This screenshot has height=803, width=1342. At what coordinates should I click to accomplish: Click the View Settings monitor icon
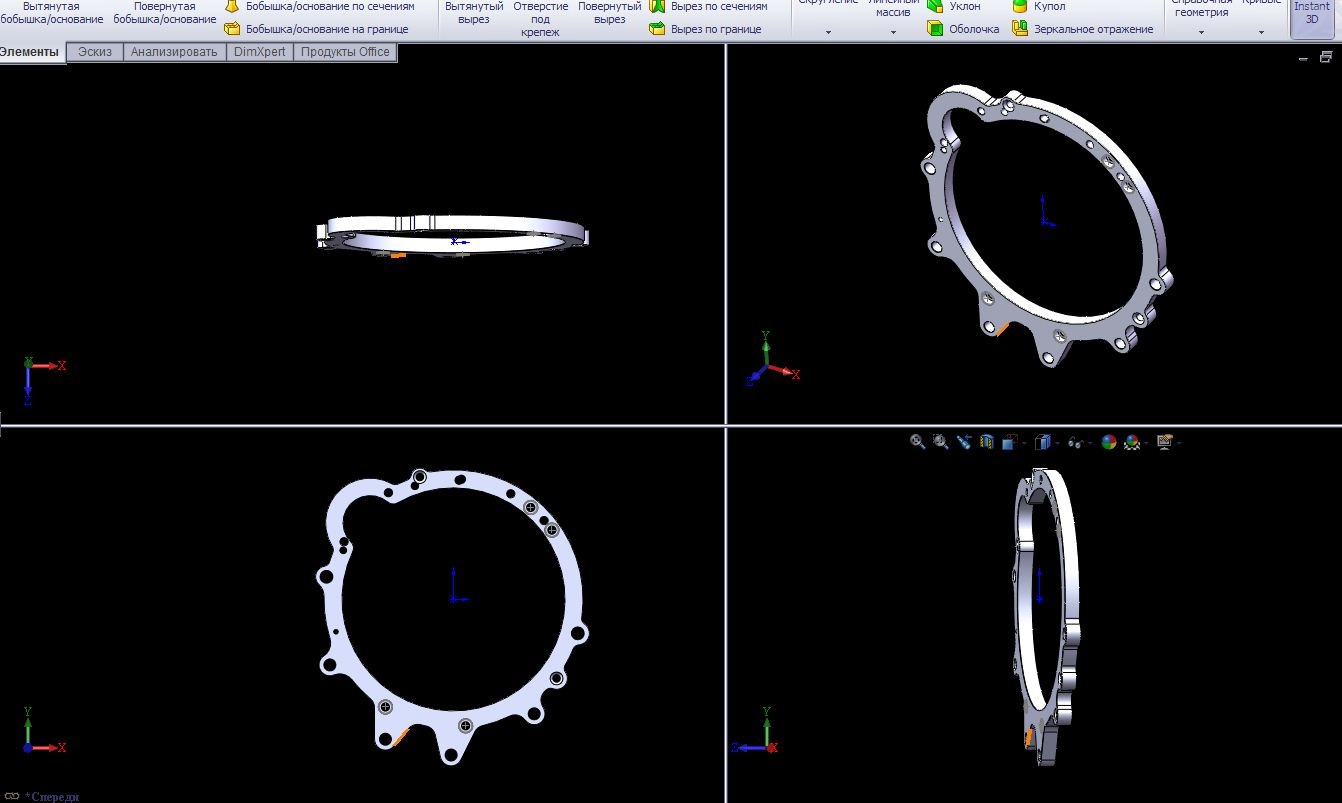click(1165, 441)
